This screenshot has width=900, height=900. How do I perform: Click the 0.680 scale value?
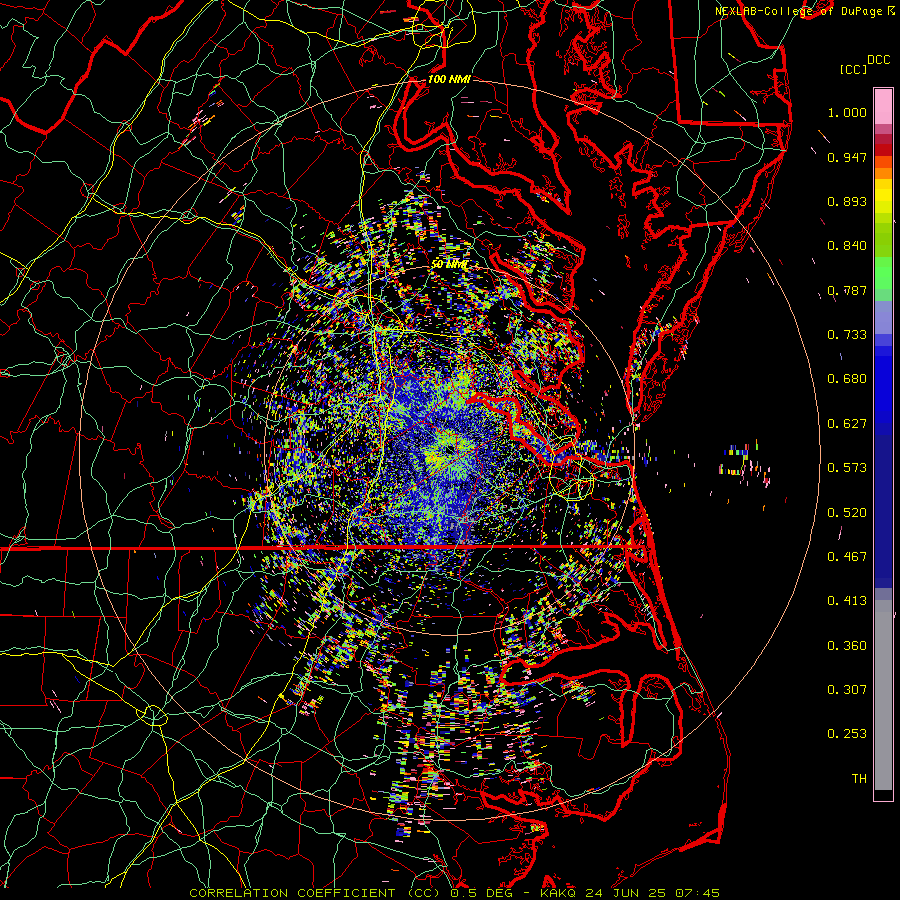847,379
